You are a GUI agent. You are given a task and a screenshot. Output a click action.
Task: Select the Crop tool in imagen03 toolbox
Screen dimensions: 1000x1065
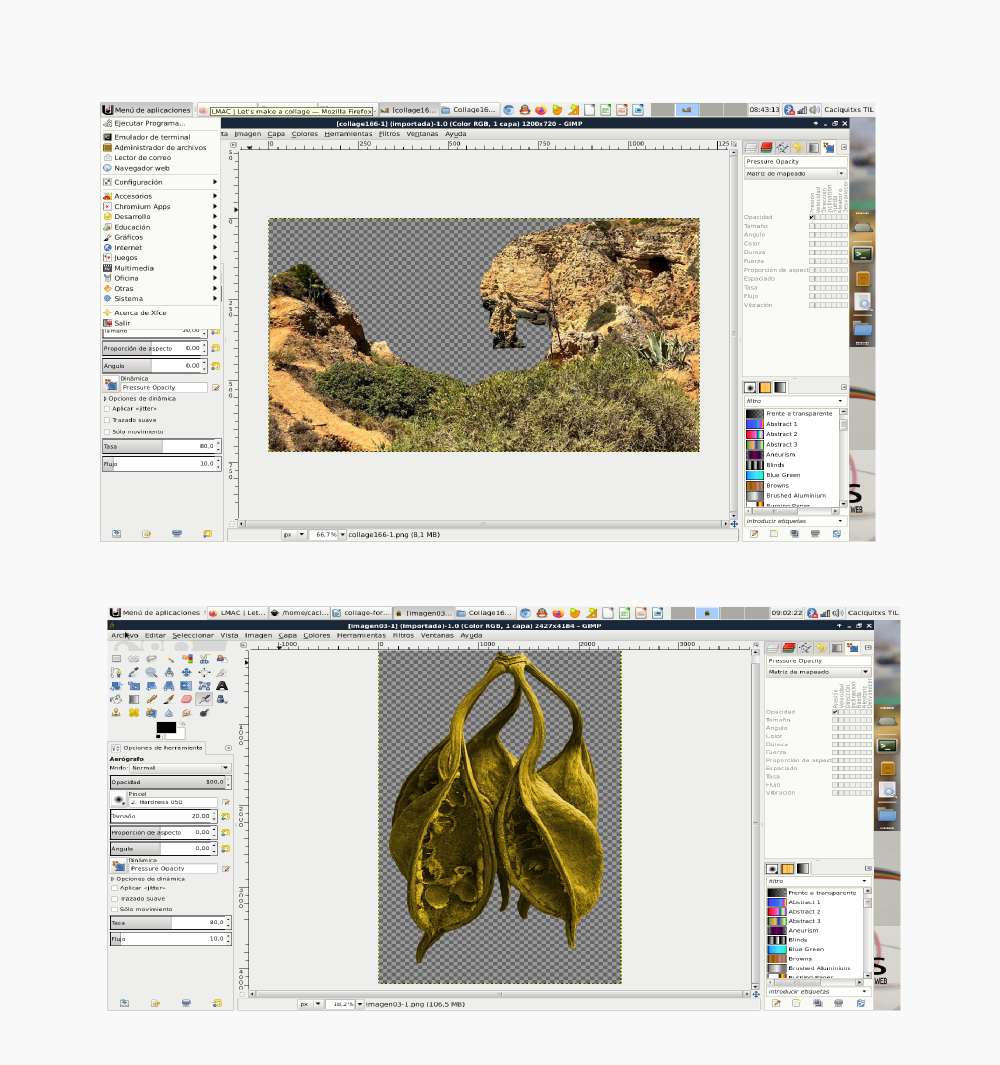coord(222,672)
